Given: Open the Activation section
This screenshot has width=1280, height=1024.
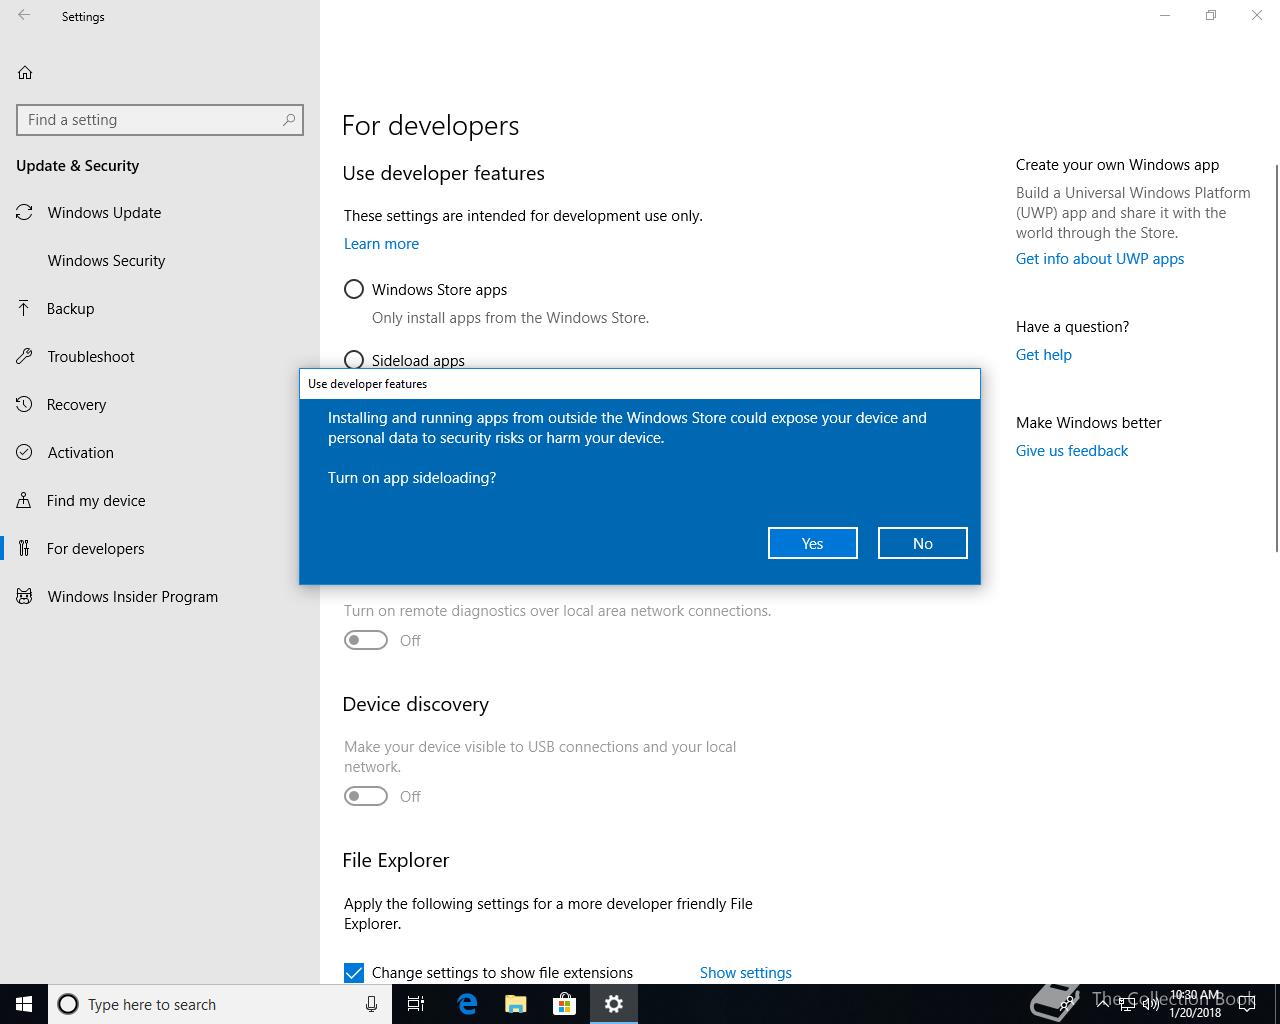Looking at the screenshot, I should 160,453.
